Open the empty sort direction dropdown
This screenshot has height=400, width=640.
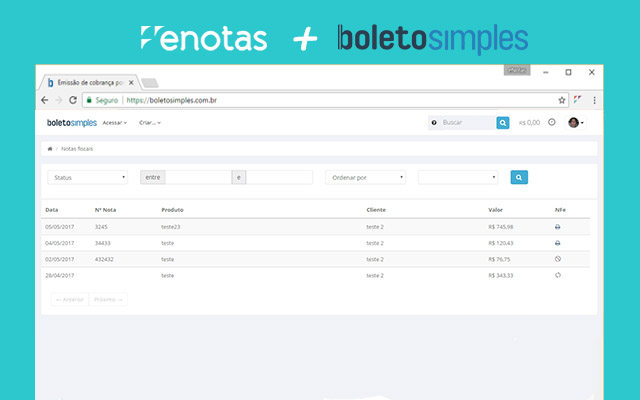click(458, 177)
